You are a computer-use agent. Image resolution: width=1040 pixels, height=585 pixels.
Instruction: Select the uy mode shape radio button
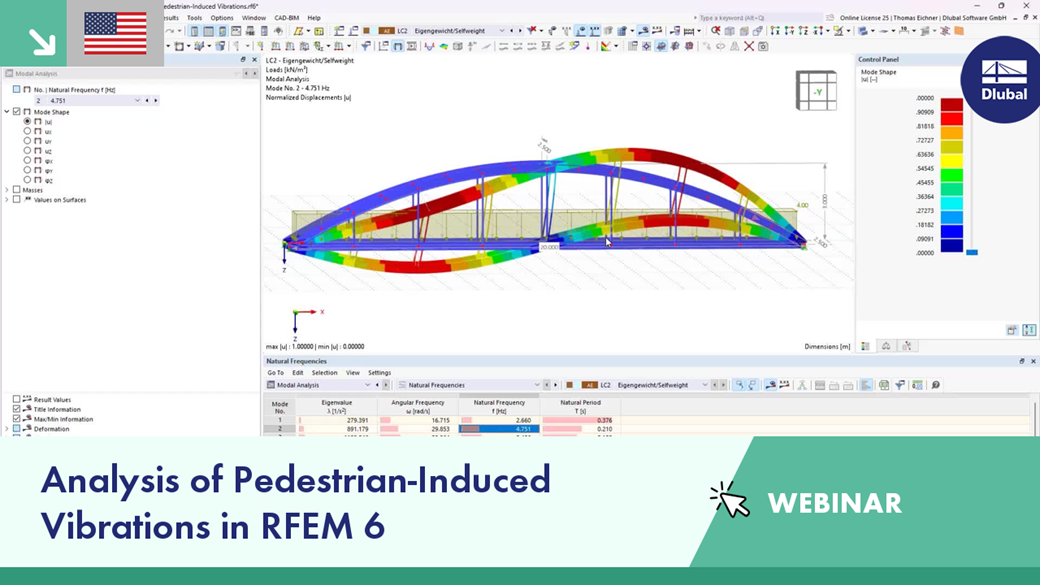27,141
